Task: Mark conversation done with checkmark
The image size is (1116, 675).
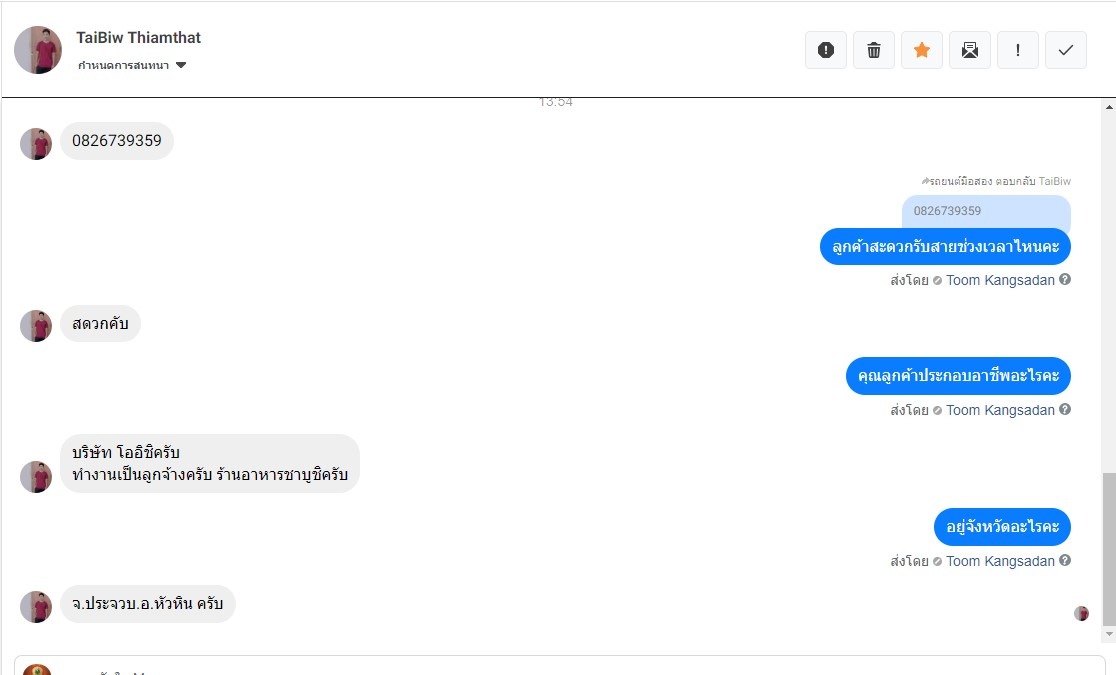Action: click(1066, 50)
